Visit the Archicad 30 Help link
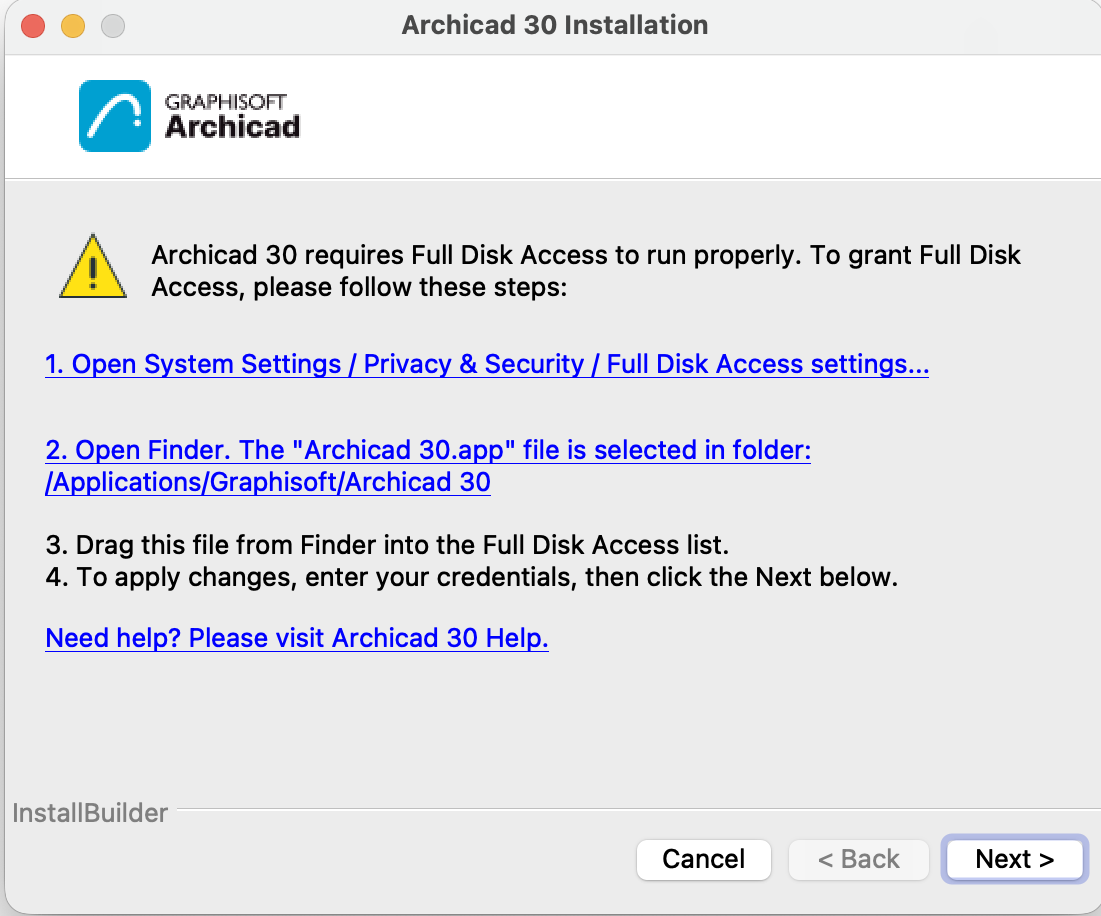 tap(296, 638)
